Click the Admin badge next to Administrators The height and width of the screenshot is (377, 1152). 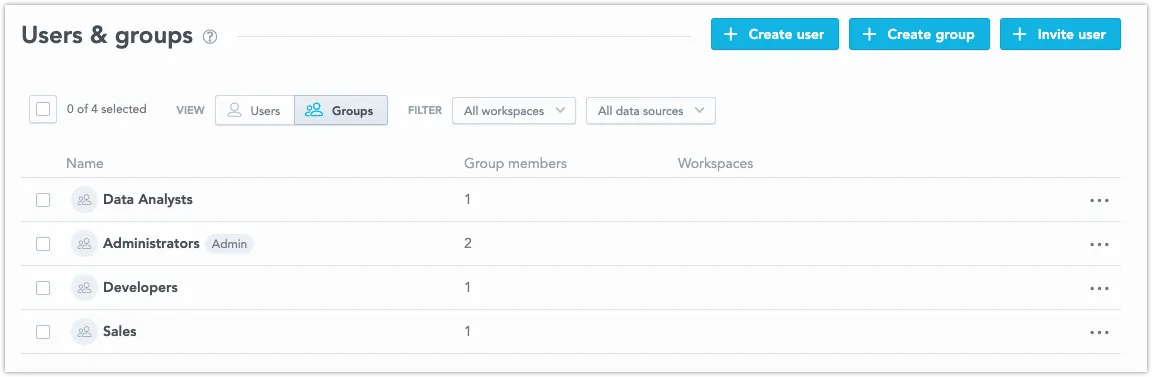229,244
